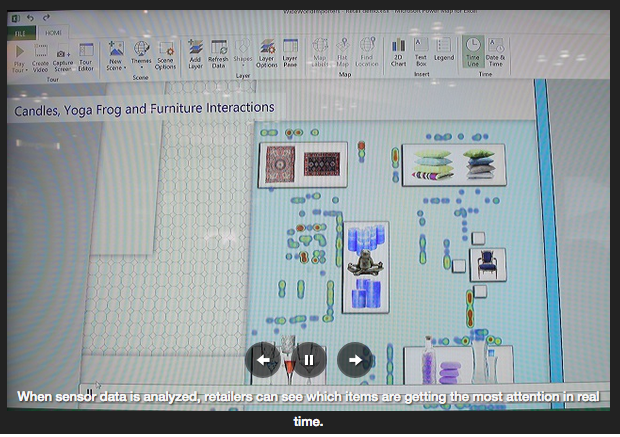Click the Redo arrow in title bar
Viewport: 620px width, 437px height.
pos(47,17)
